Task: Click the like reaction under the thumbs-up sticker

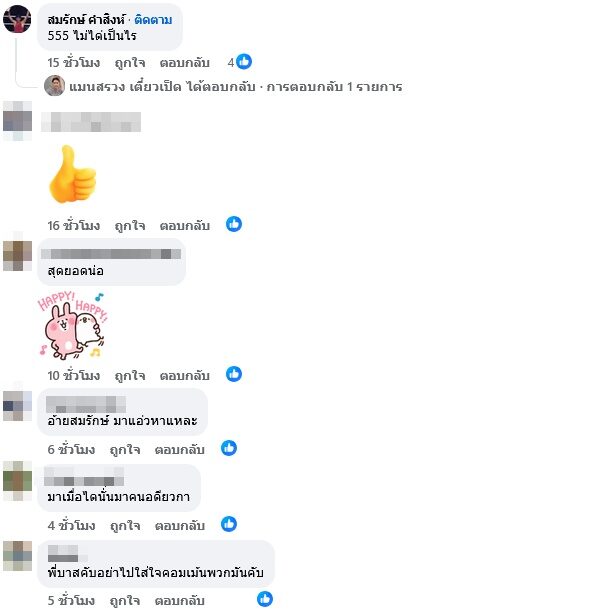Action: [x=234, y=224]
